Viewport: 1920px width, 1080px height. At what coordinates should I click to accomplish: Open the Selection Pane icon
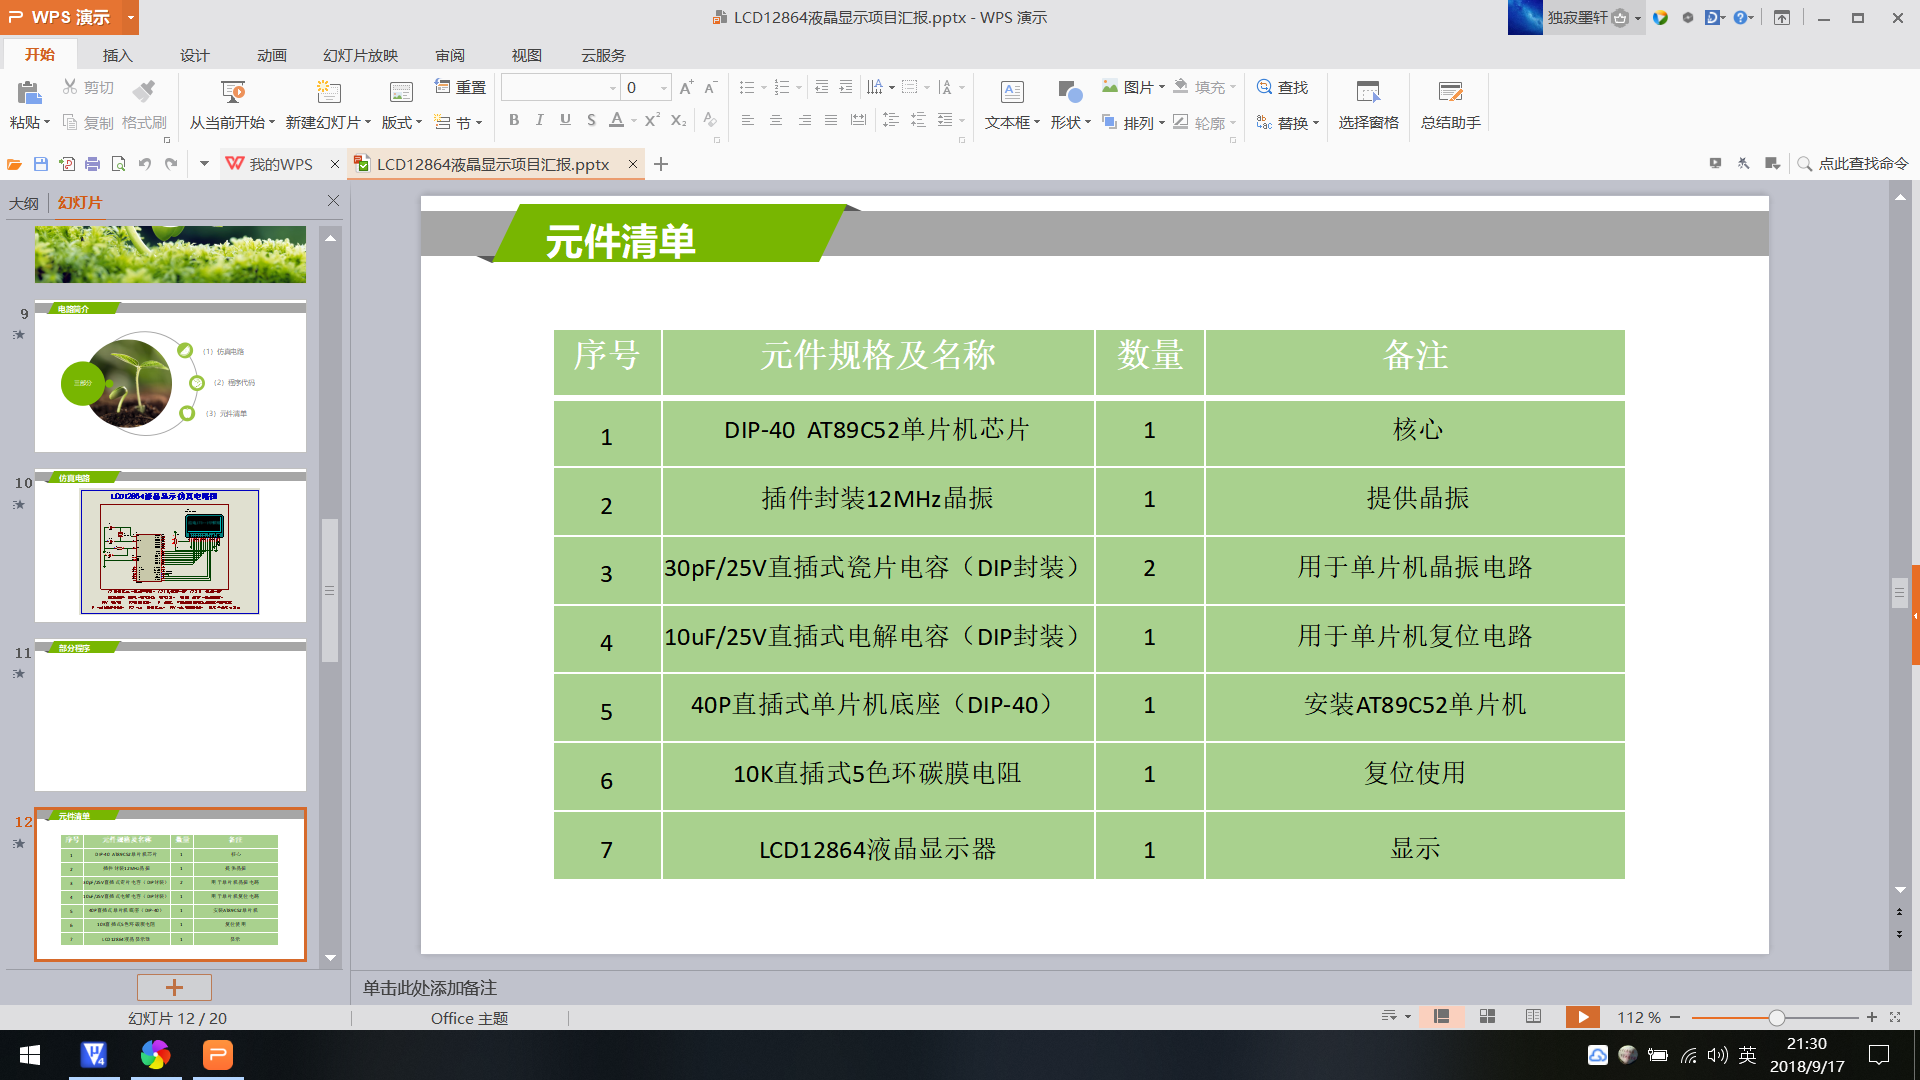(1368, 93)
